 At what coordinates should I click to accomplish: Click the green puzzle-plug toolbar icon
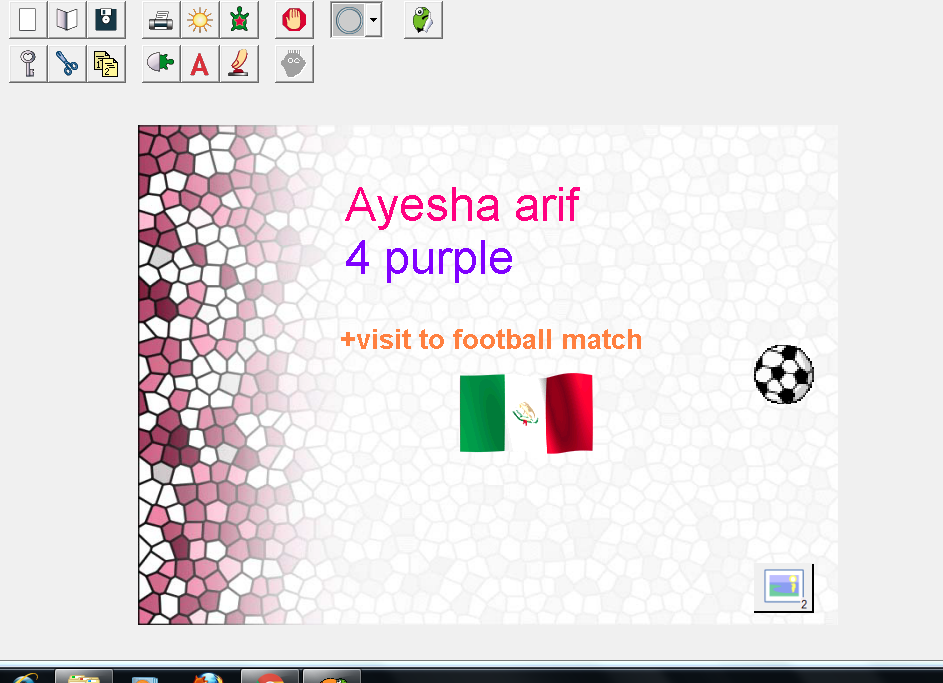pyautogui.click(x=160, y=63)
